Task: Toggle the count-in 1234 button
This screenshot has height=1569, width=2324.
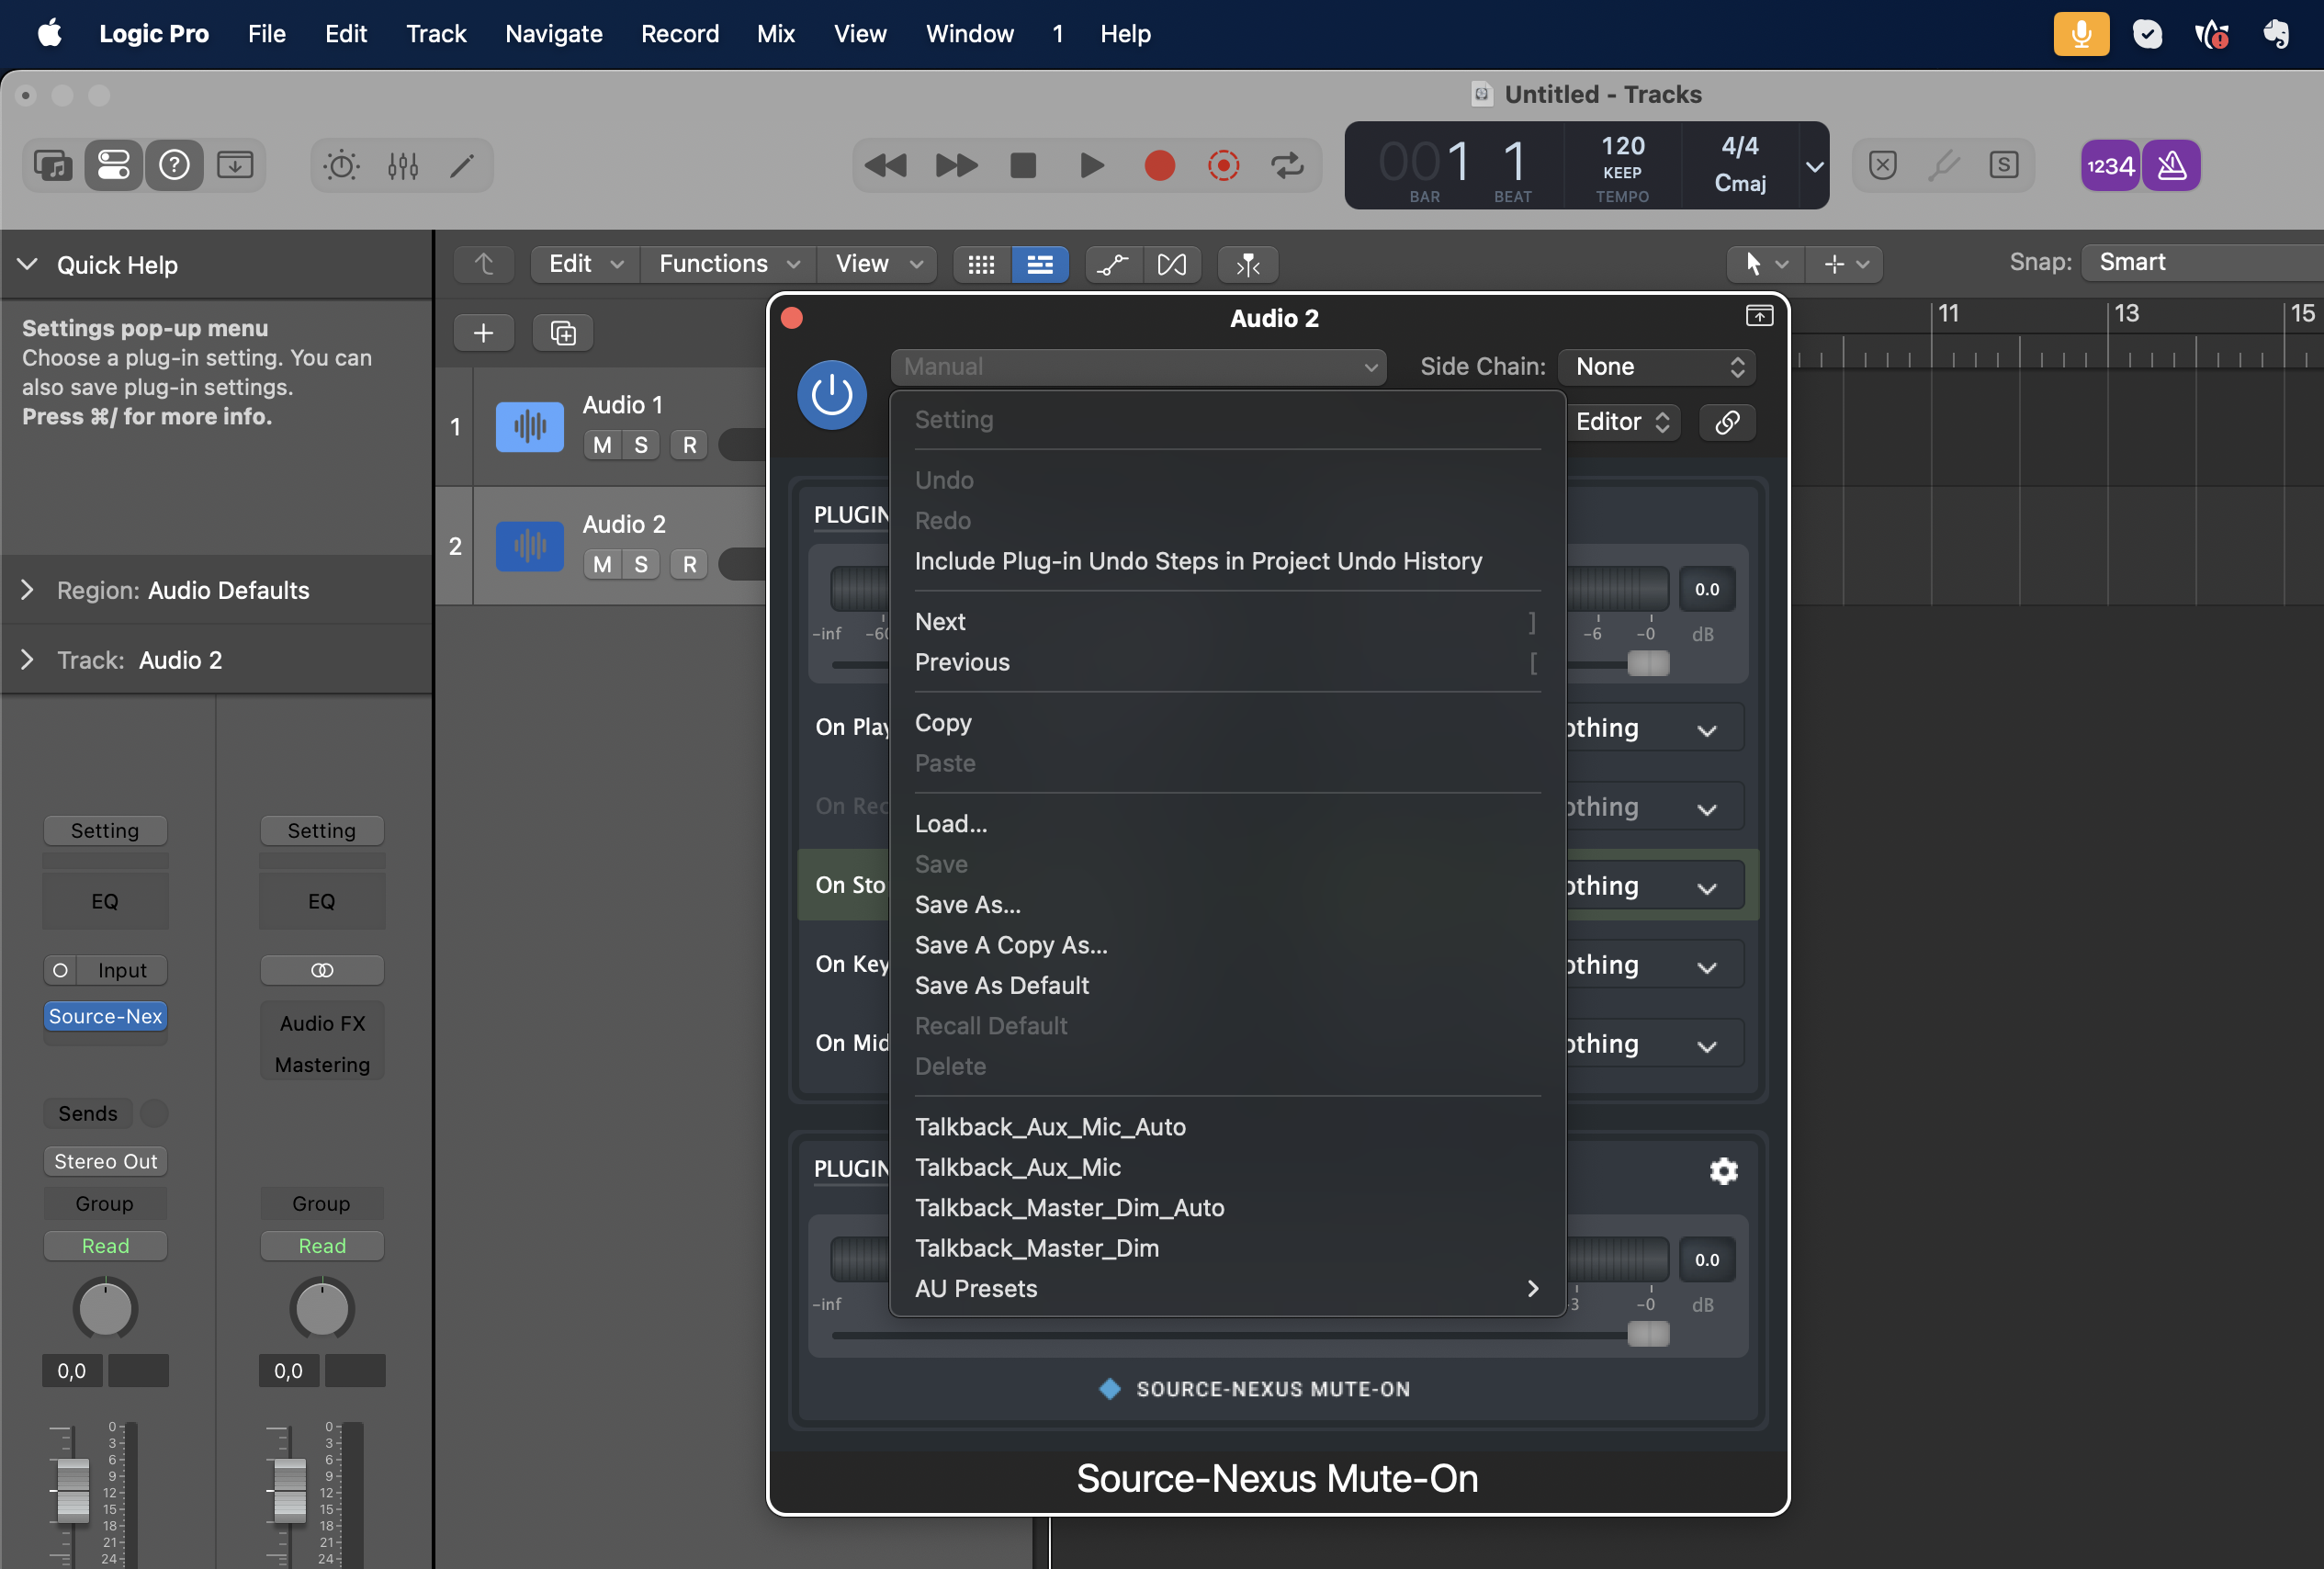Action: [x=2110, y=166]
